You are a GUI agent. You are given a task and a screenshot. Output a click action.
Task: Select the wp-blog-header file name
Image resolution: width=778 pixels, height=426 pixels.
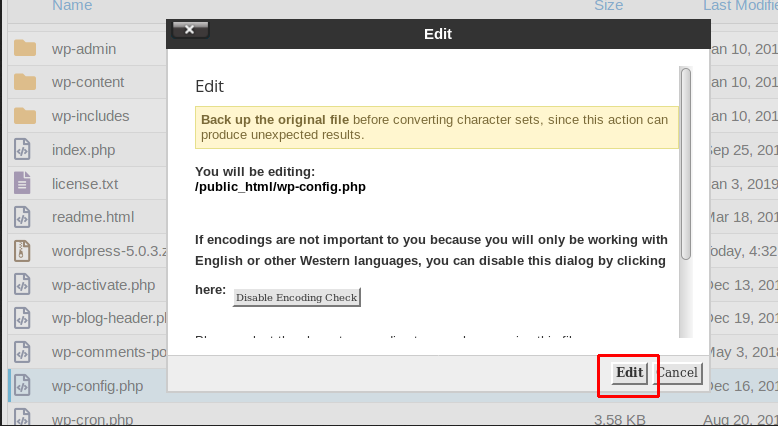point(109,318)
